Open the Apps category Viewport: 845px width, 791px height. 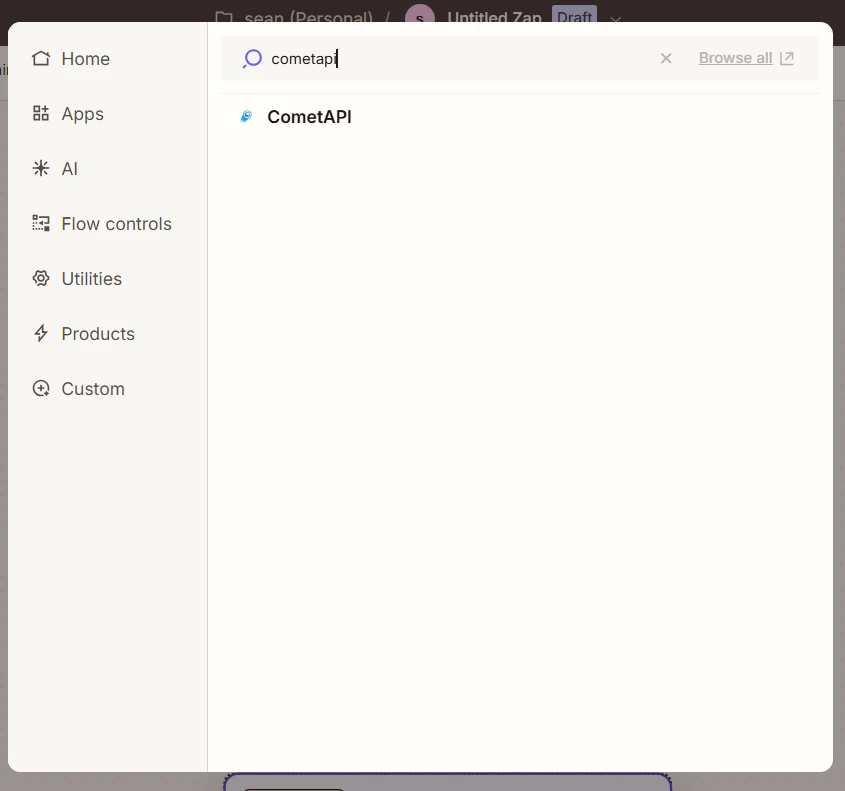67,114
